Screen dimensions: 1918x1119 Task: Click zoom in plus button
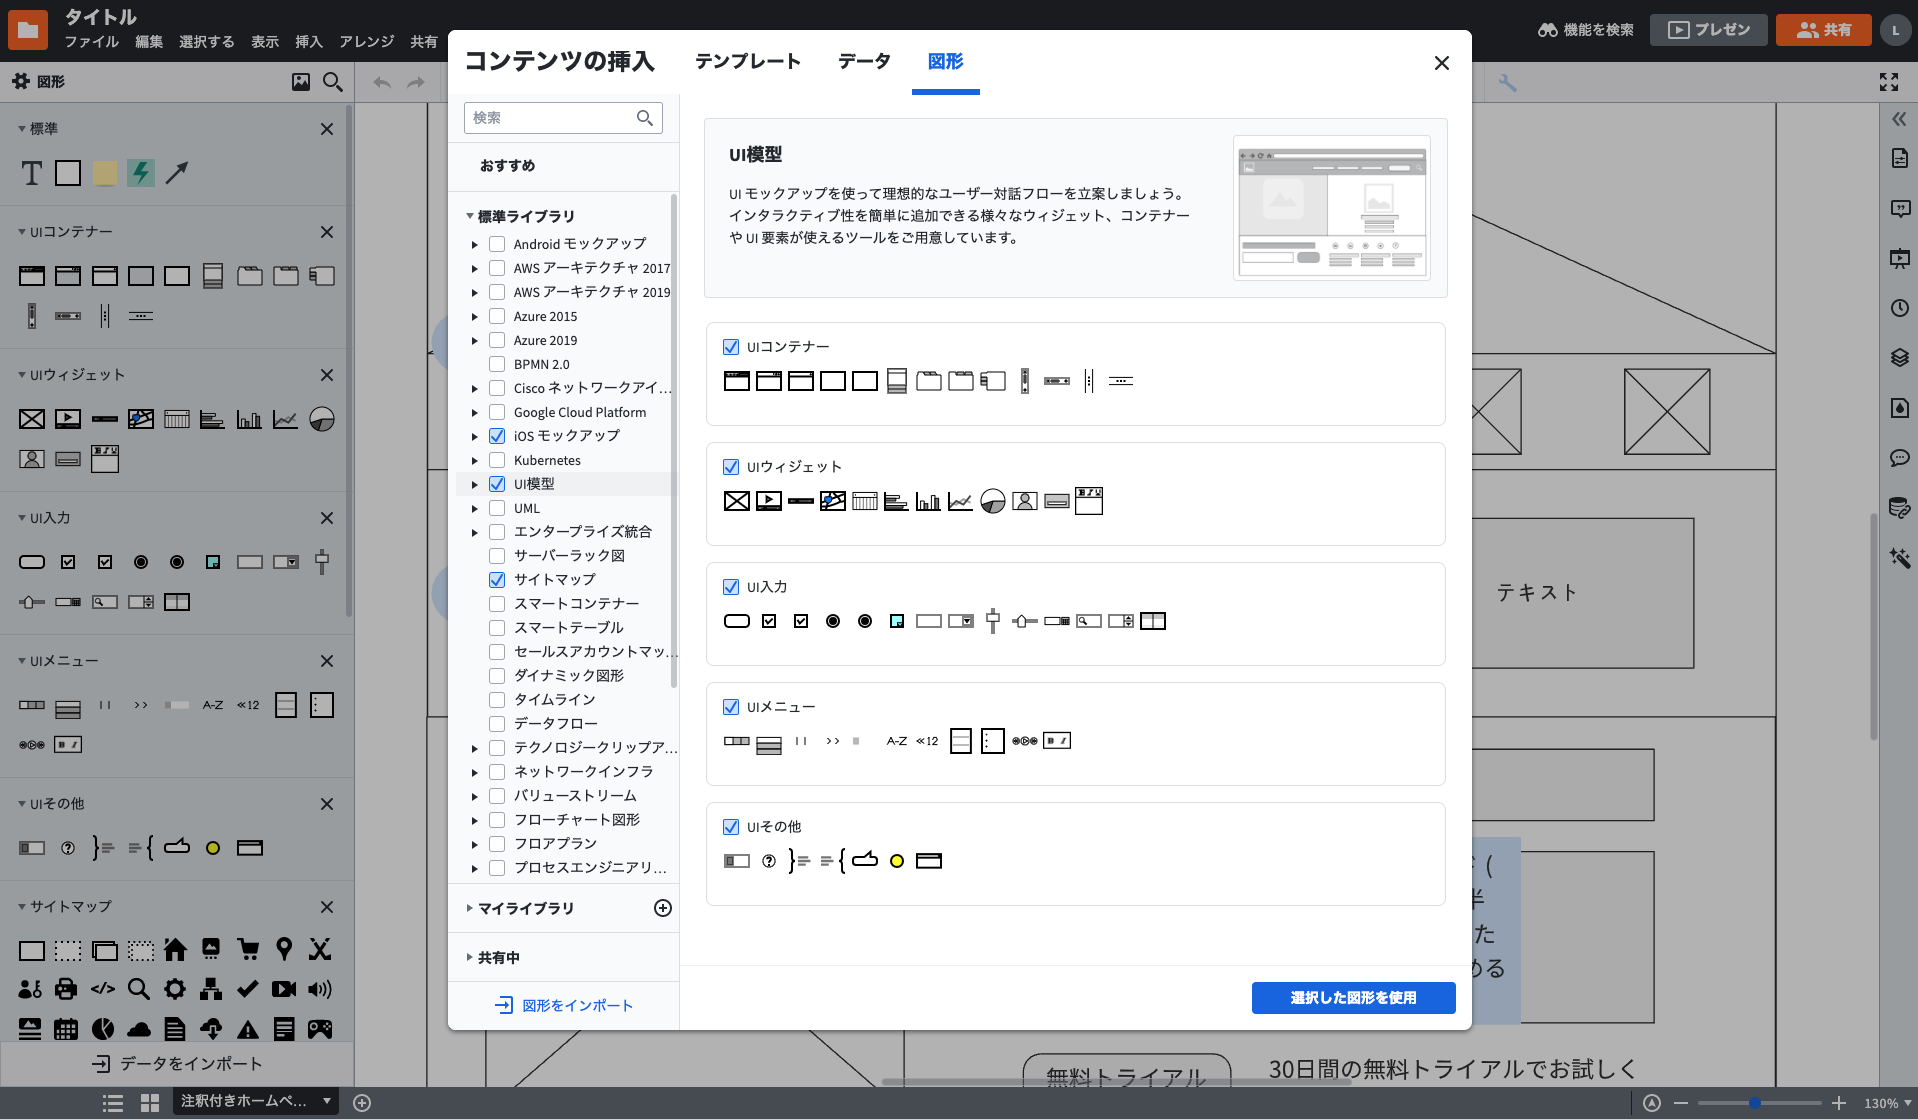pyautogui.click(x=1838, y=1103)
